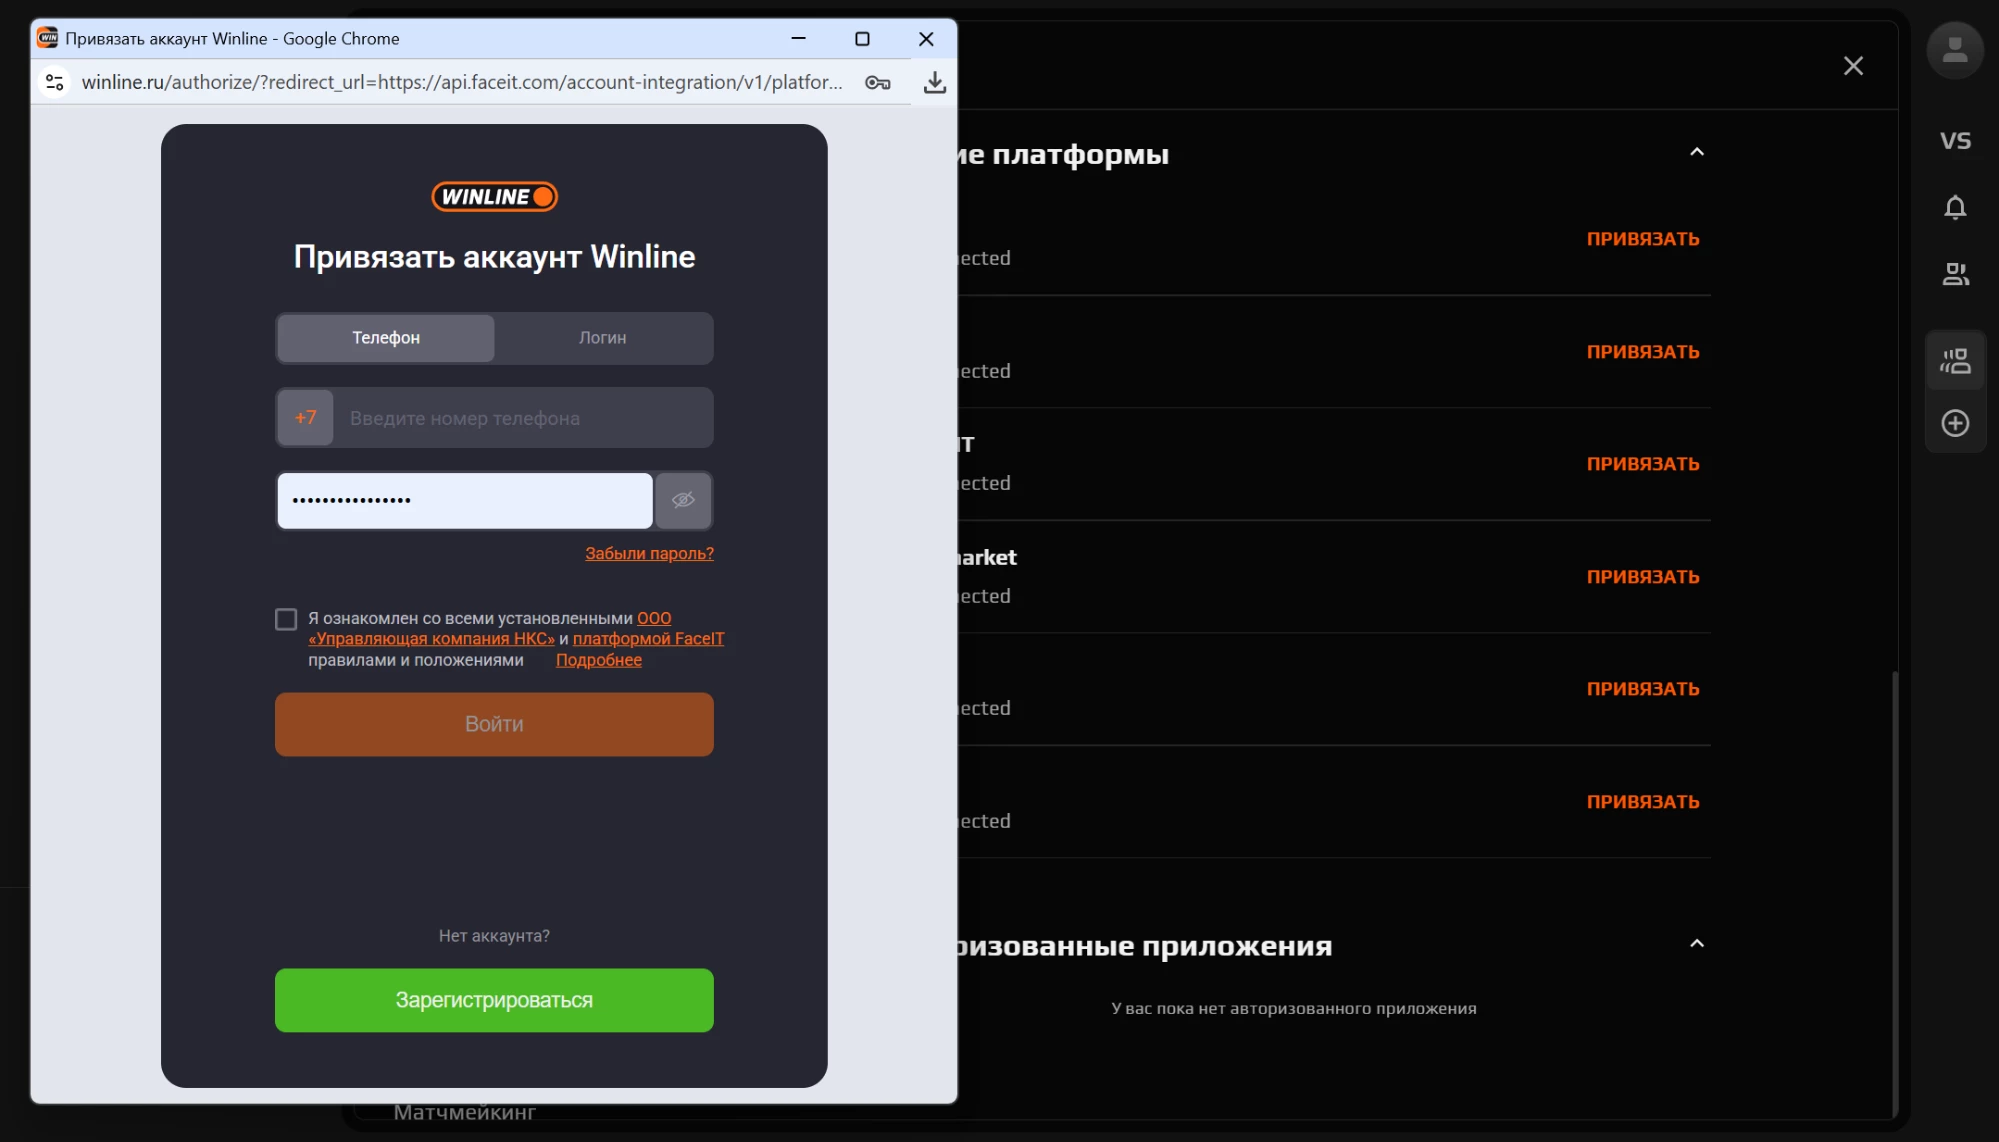Open party group icon in FACEIT sidebar
This screenshot has height=1142, width=1999.
pyautogui.click(x=1955, y=361)
